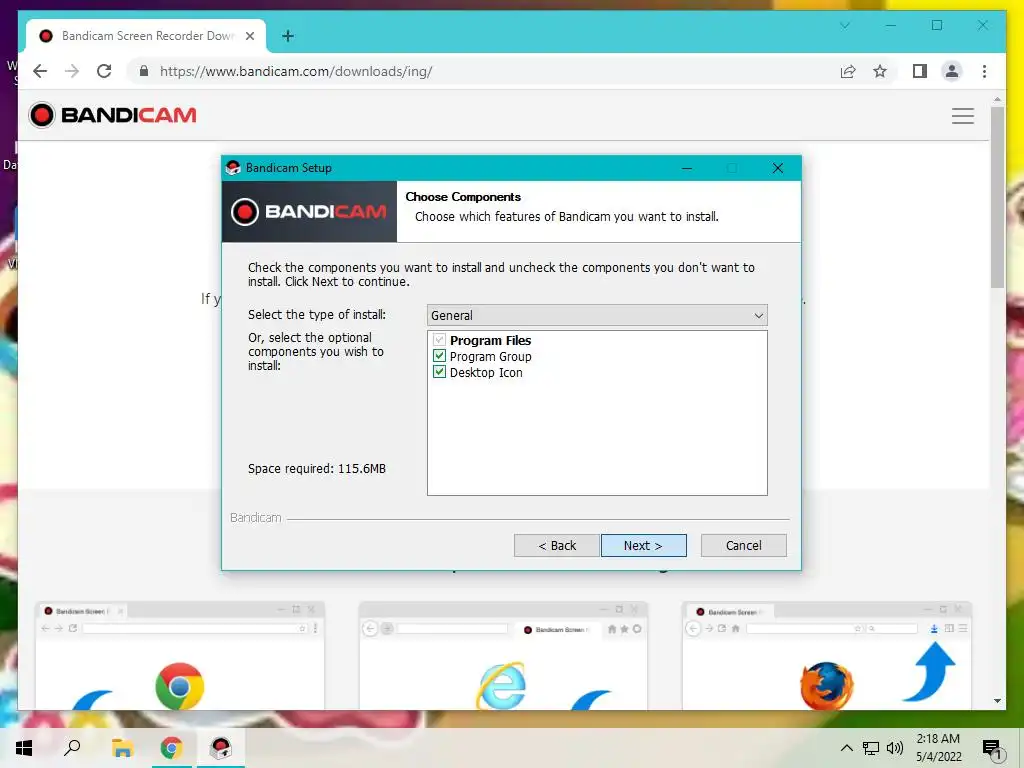Click scrollbar down arrow on webpage
This screenshot has height=768, width=1024.
click(997, 701)
